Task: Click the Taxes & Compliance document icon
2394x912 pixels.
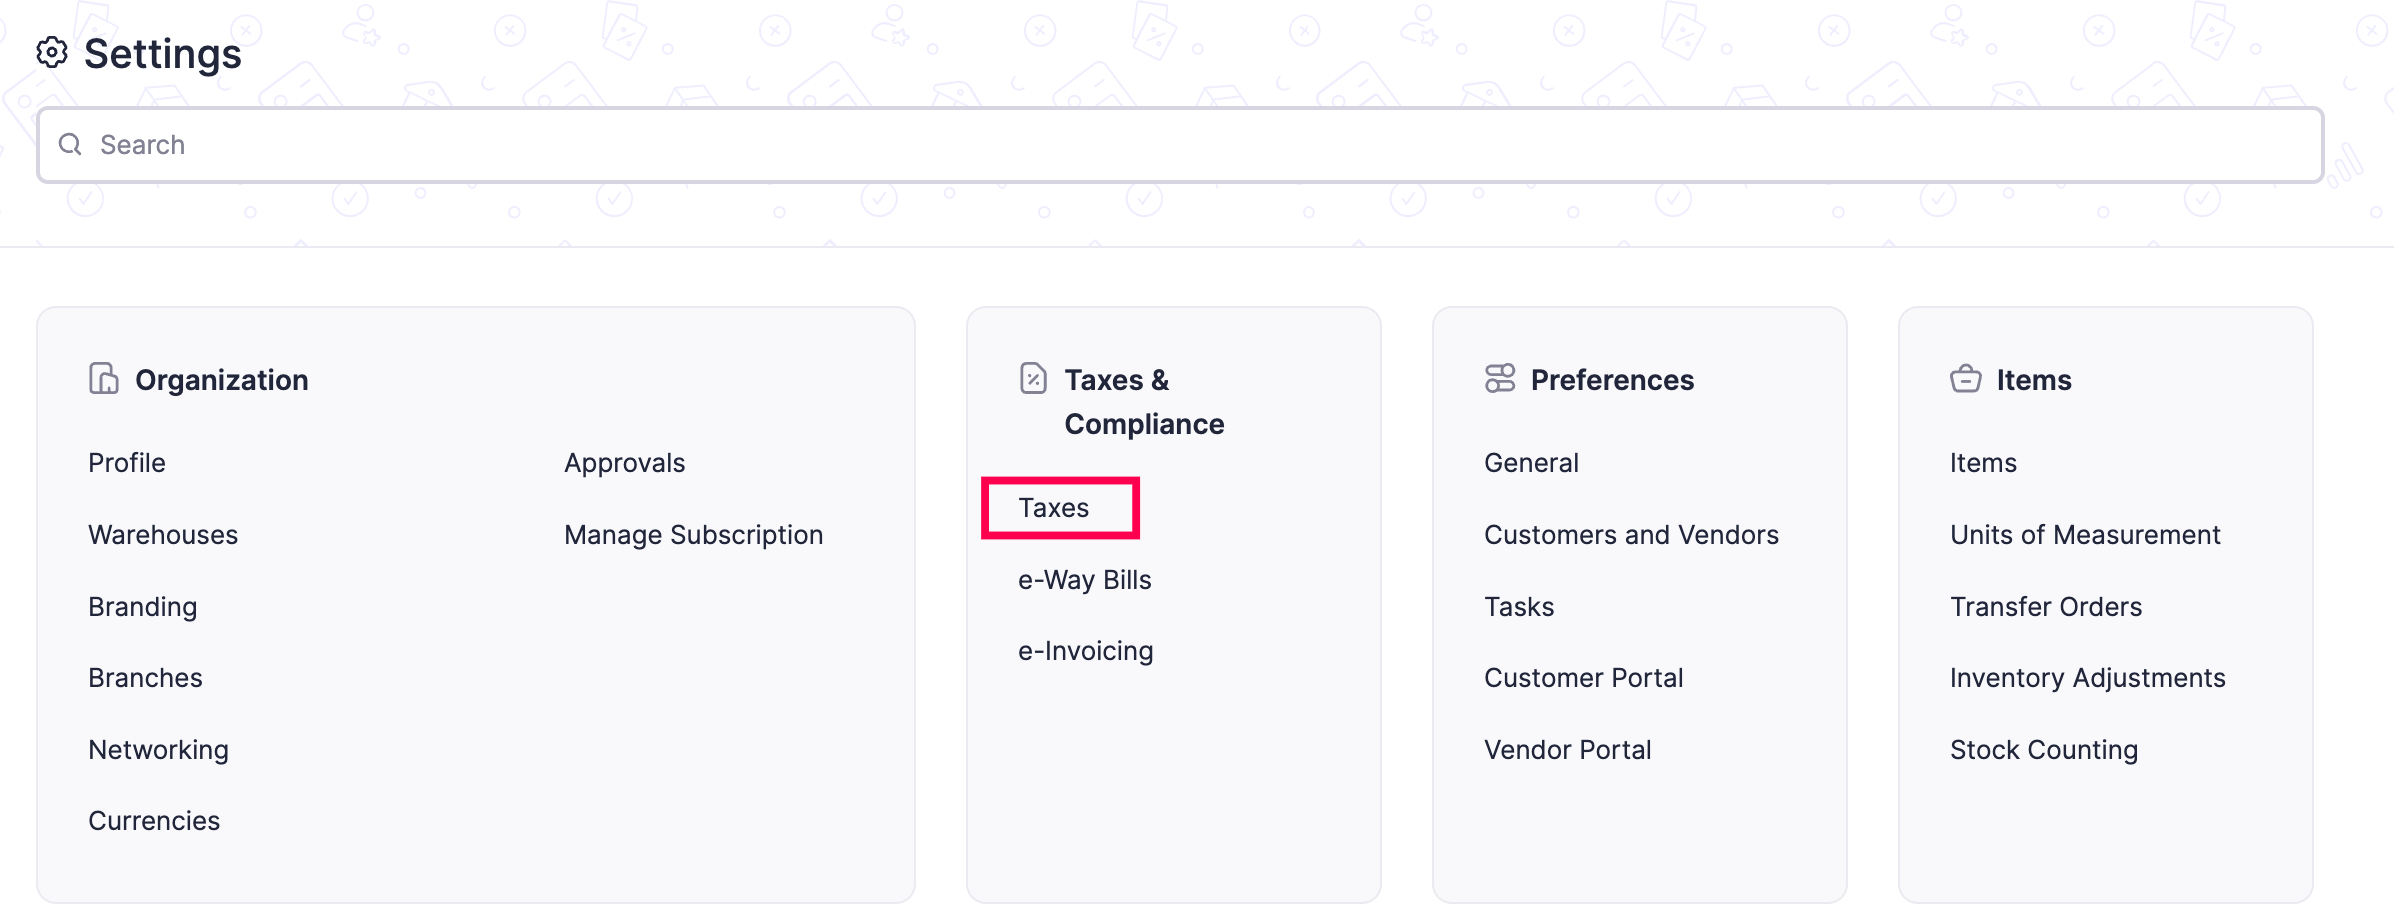Action: point(1032,379)
